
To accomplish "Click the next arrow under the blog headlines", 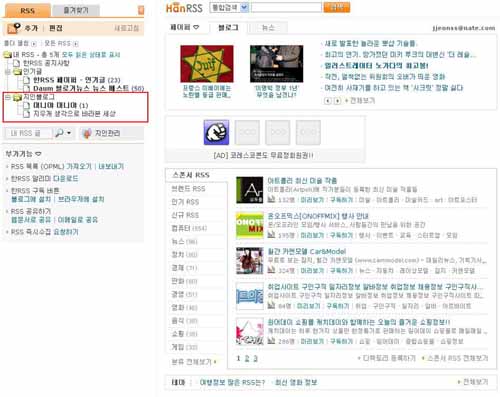I will click(337, 101).
